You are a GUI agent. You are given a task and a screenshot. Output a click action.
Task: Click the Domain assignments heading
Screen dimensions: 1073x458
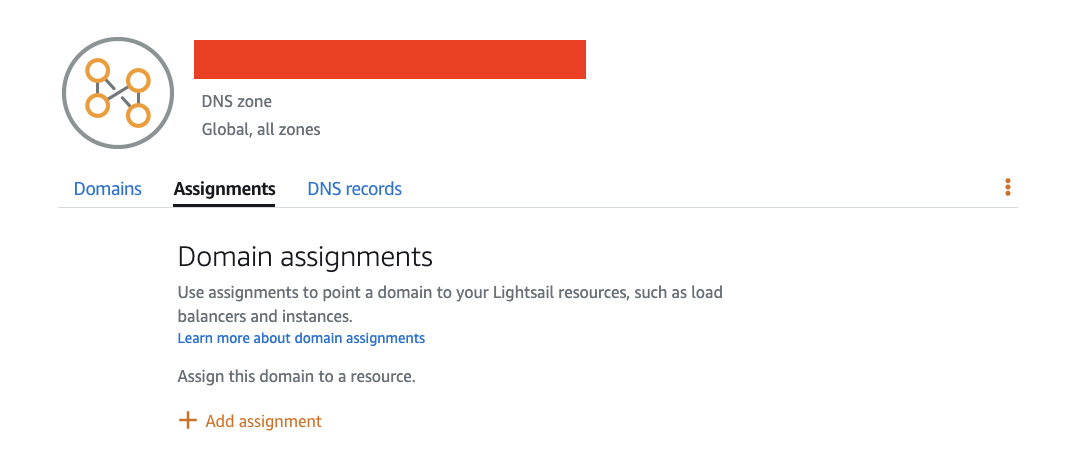(x=305, y=257)
